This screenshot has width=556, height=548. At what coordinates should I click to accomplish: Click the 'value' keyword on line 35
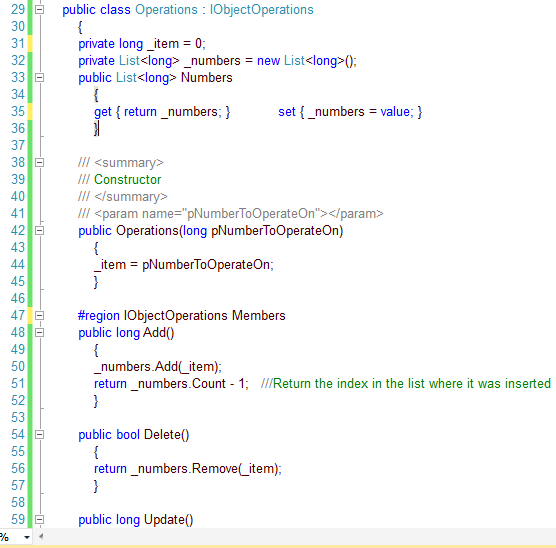click(x=395, y=112)
